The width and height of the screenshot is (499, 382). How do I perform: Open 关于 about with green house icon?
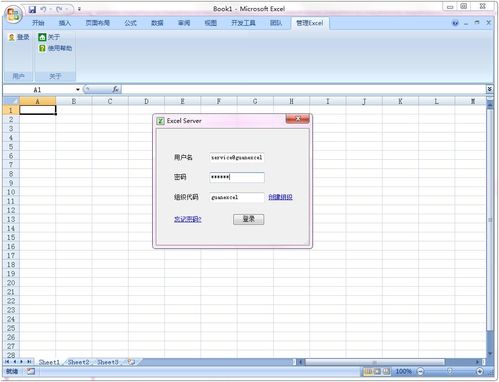pyautogui.click(x=49, y=37)
